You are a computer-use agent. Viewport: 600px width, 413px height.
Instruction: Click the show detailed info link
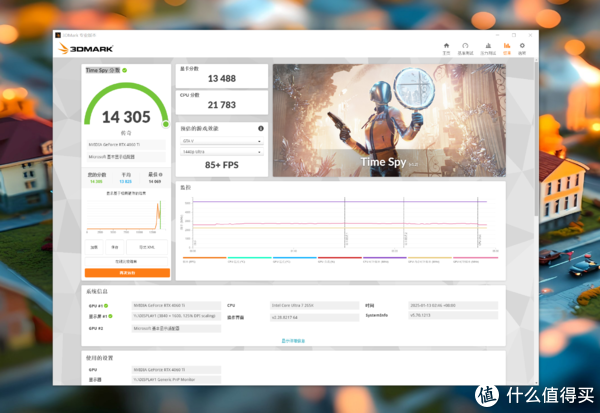(298, 340)
